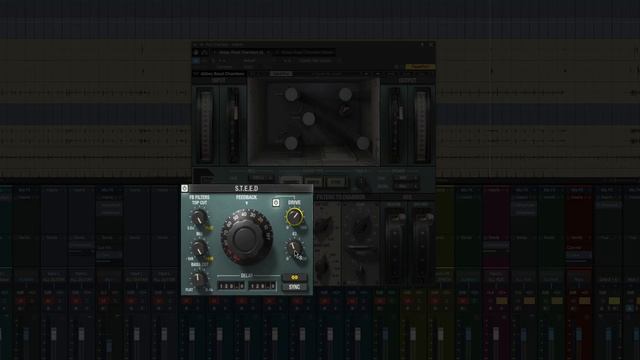Click the SYNC button in STEED

[294, 287]
